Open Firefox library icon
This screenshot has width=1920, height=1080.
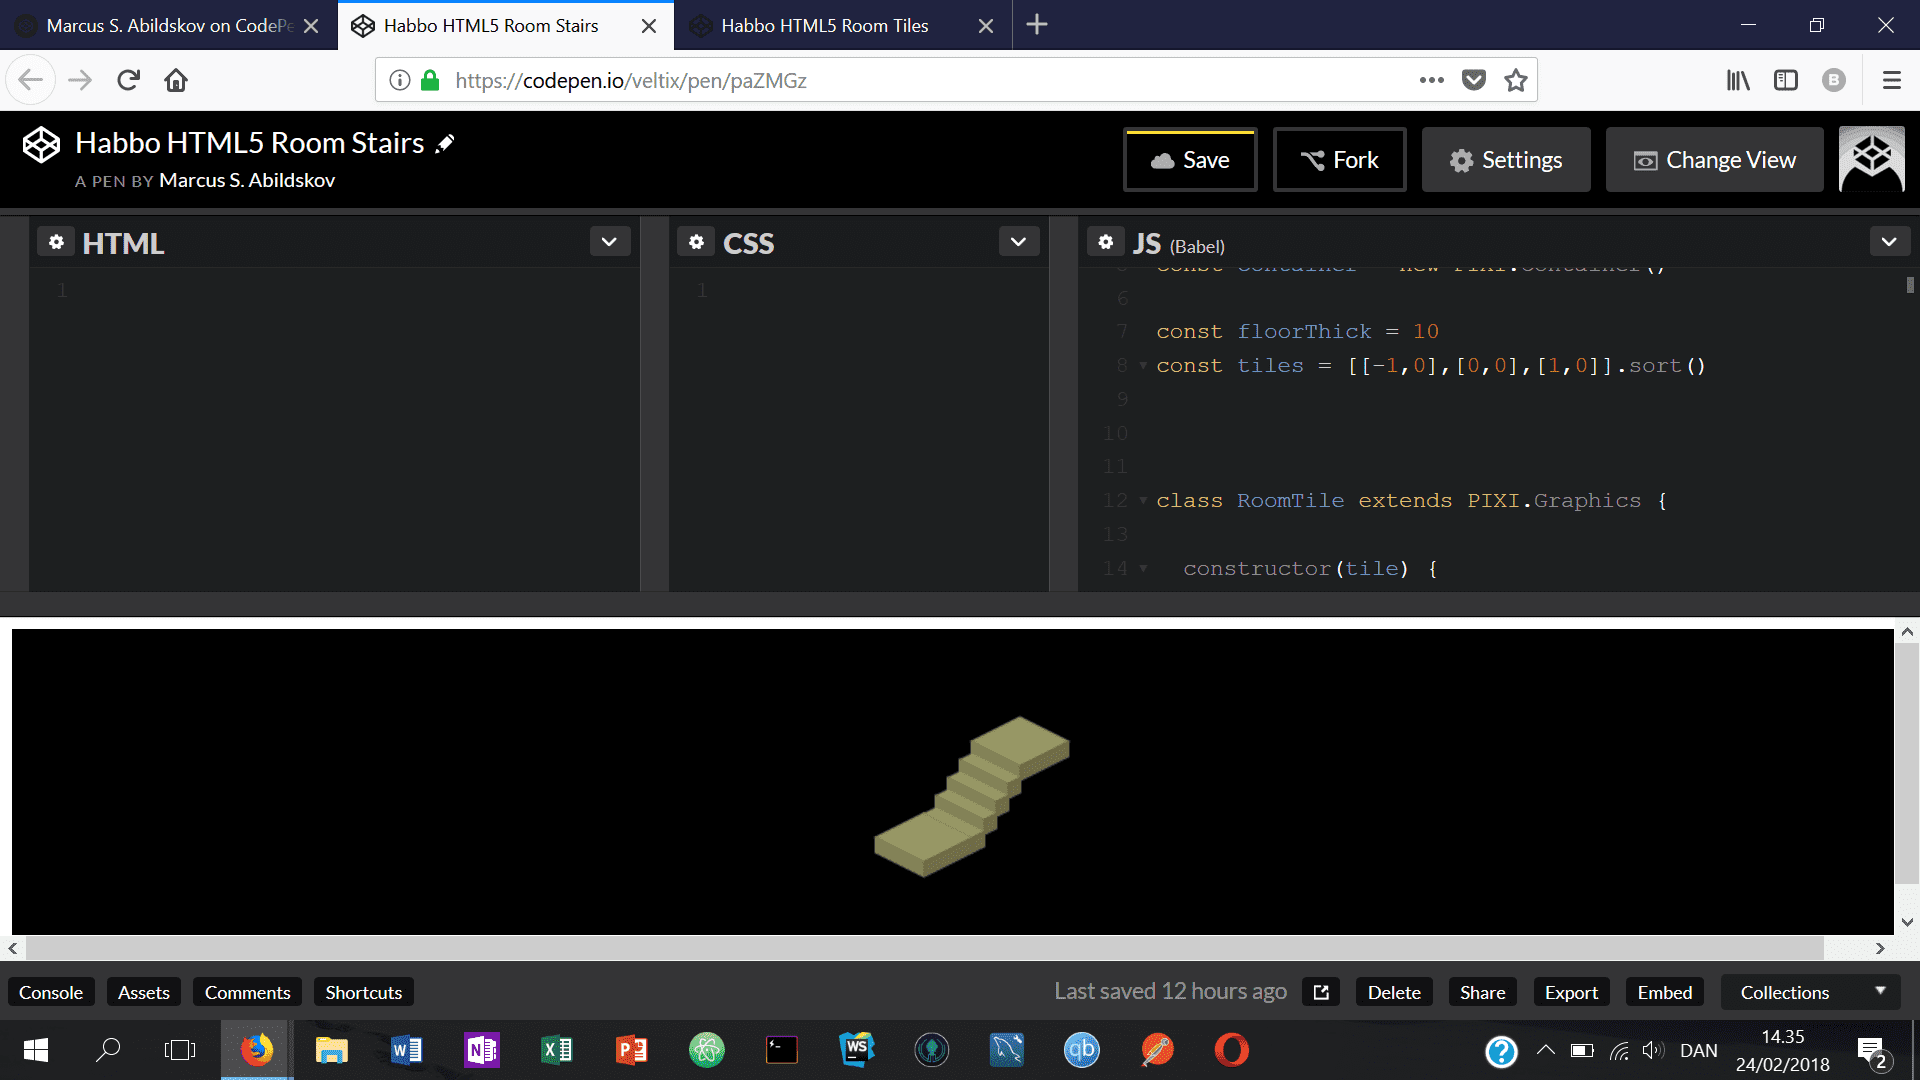click(1738, 80)
